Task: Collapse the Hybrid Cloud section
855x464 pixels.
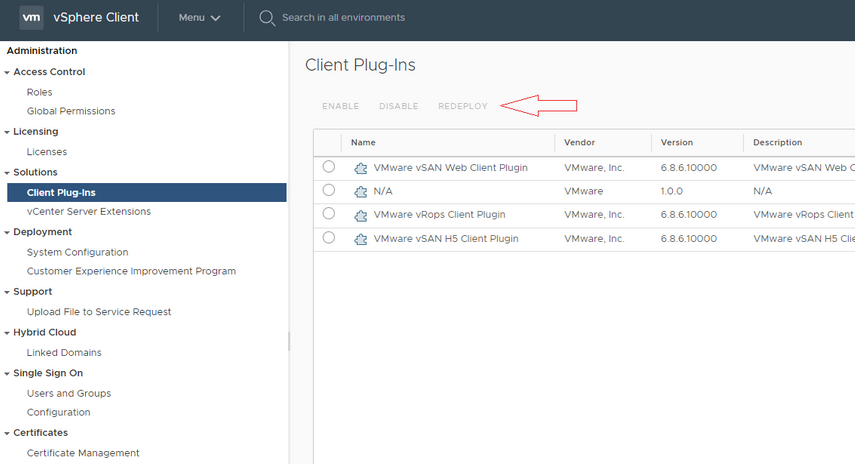Action: (7, 333)
